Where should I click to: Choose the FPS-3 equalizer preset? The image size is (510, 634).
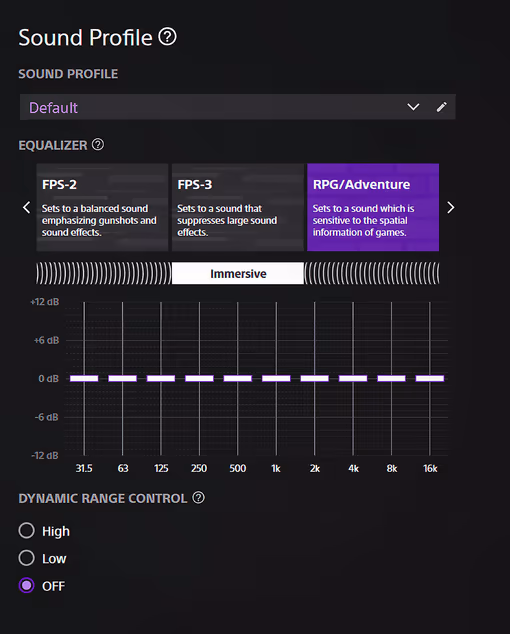click(x=238, y=207)
